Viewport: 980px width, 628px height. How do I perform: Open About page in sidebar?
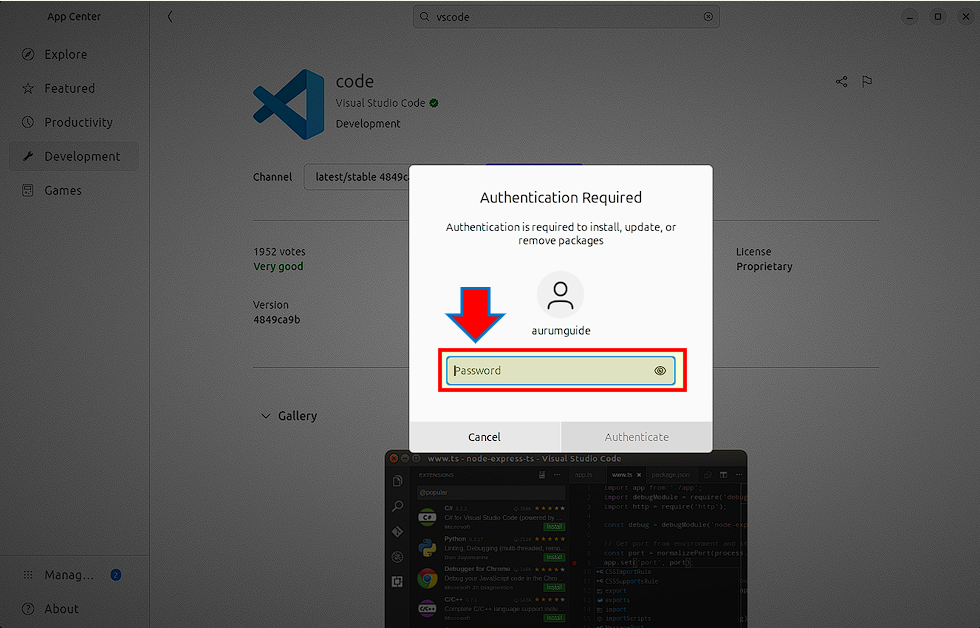pos(74,609)
